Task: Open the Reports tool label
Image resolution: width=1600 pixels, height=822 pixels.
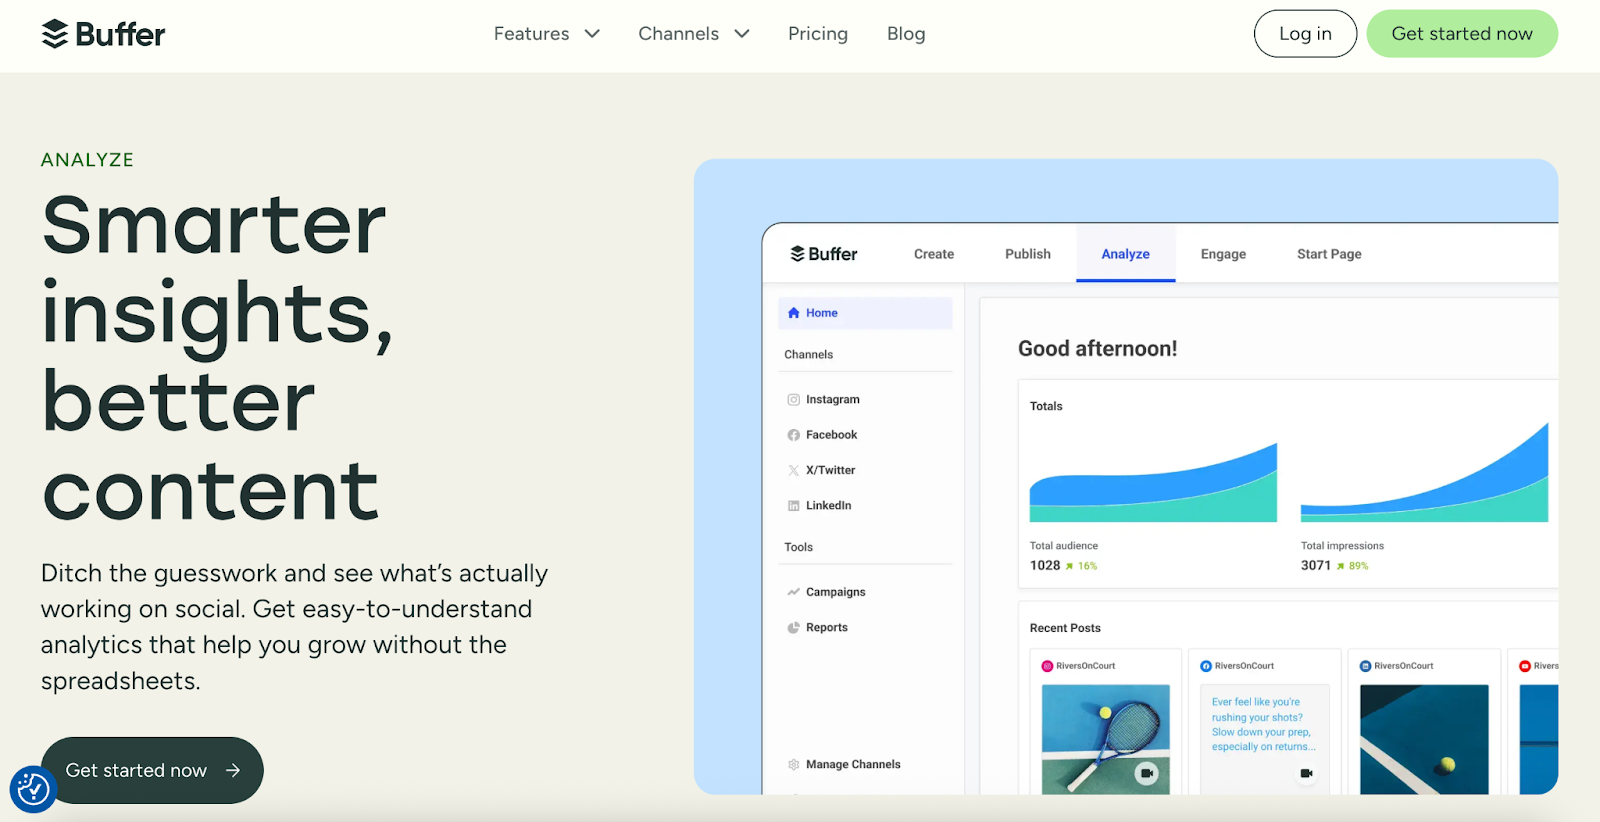Action: coord(827,628)
